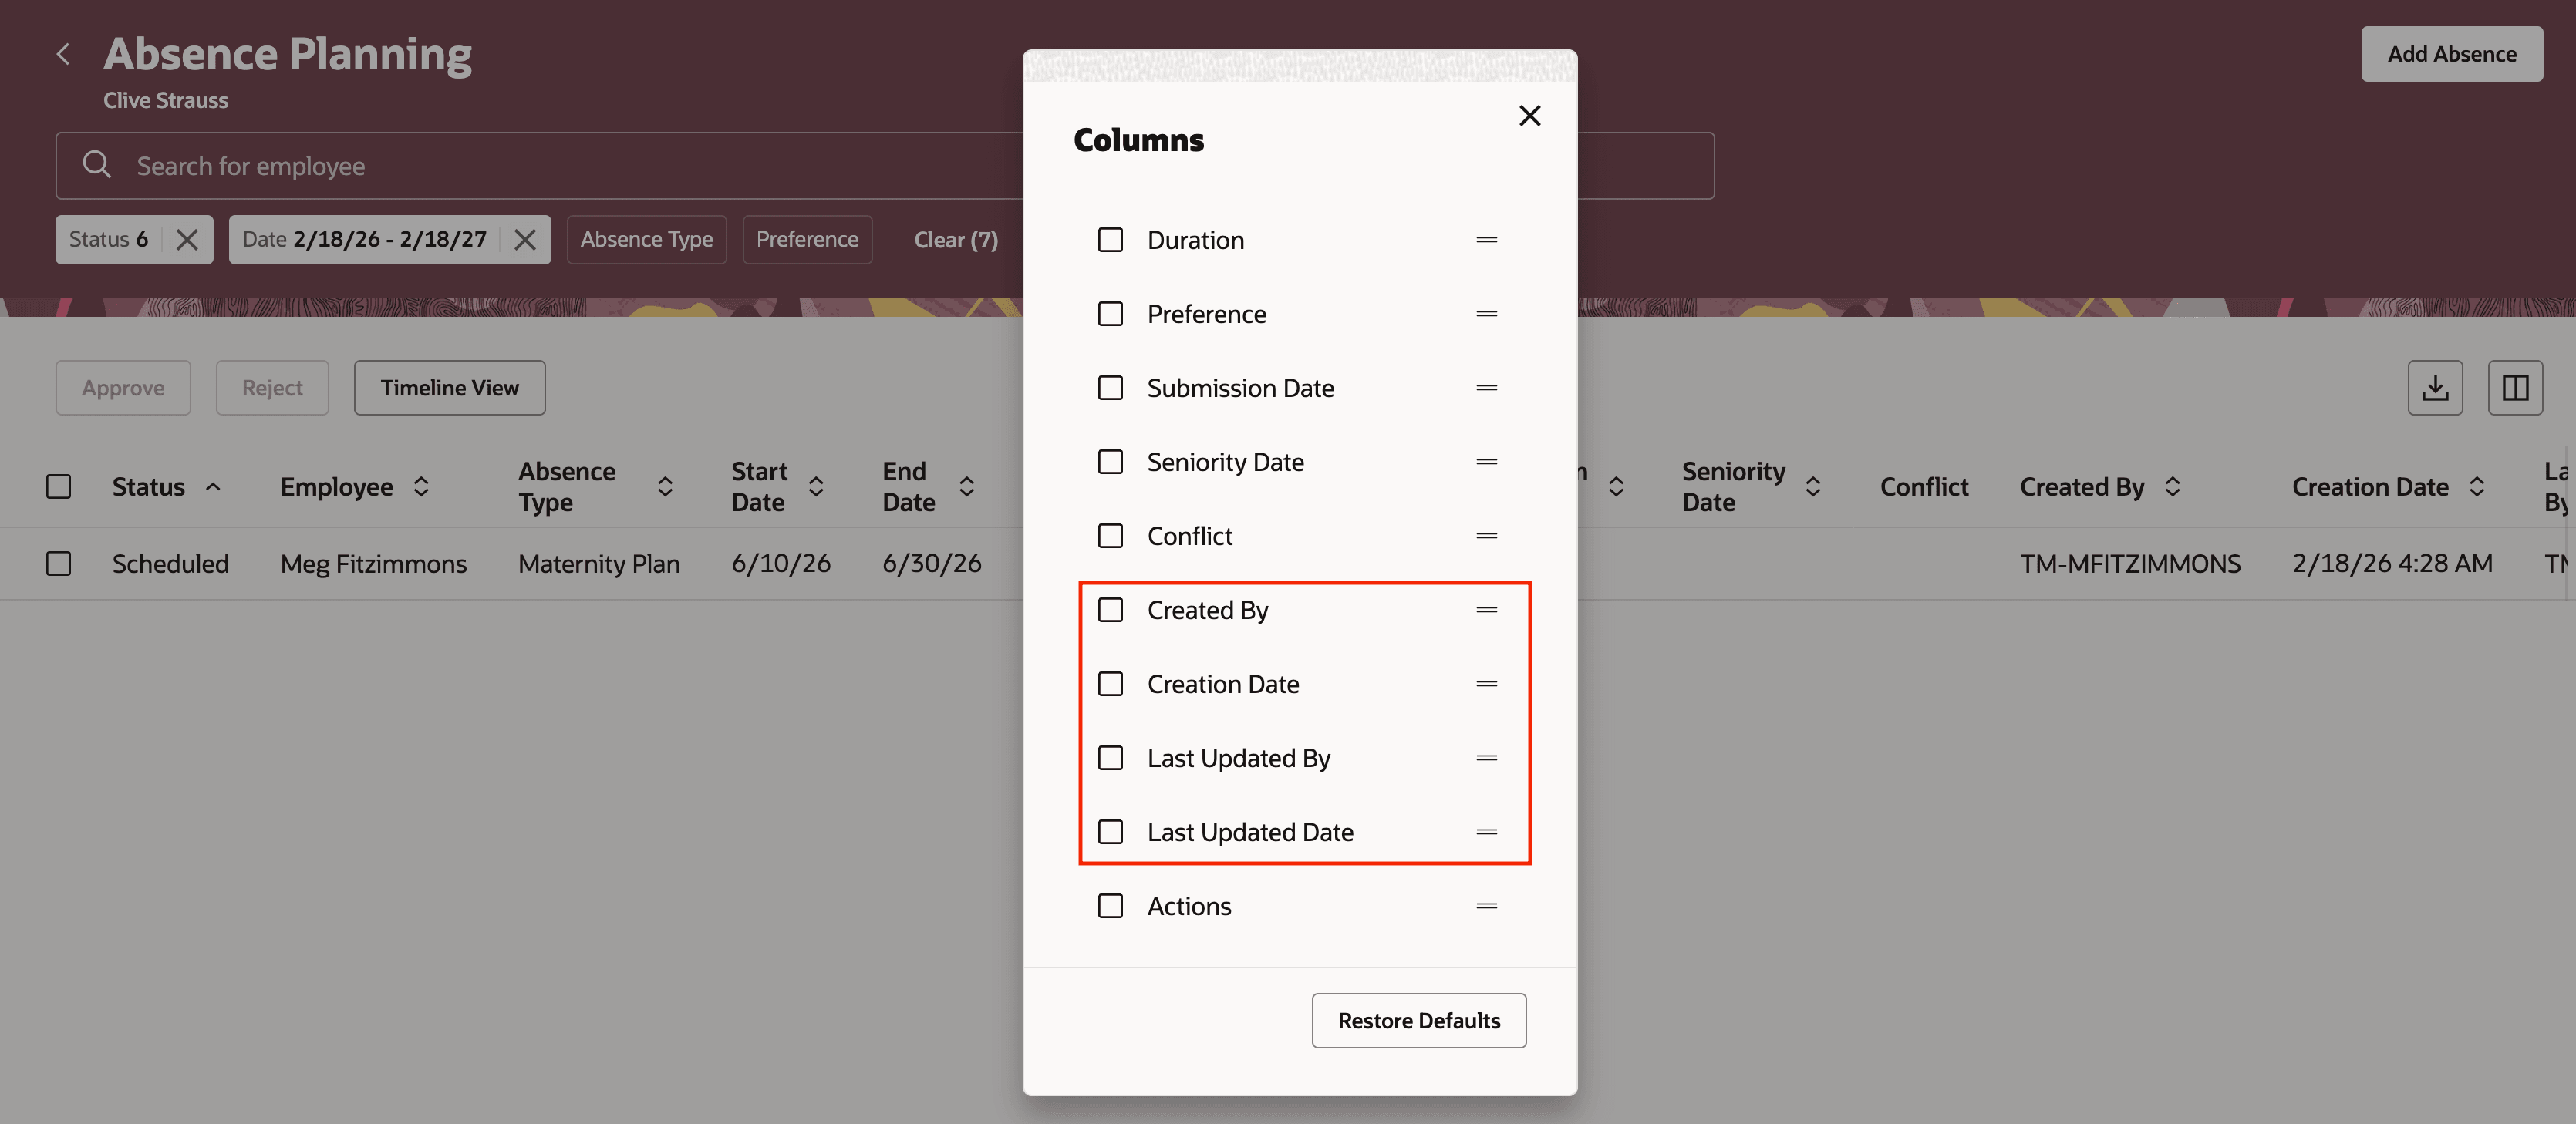
Task: Enable the Created By column checkbox
Action: [1111, 610]
